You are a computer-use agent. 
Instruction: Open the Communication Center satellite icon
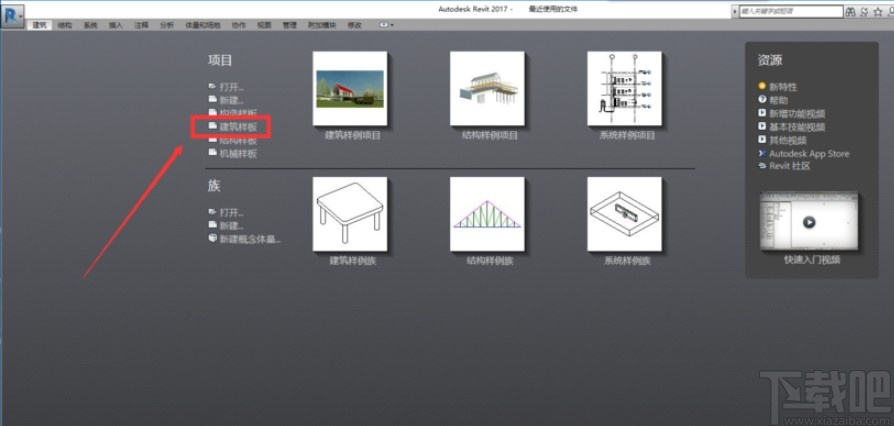tap(865, 11)
